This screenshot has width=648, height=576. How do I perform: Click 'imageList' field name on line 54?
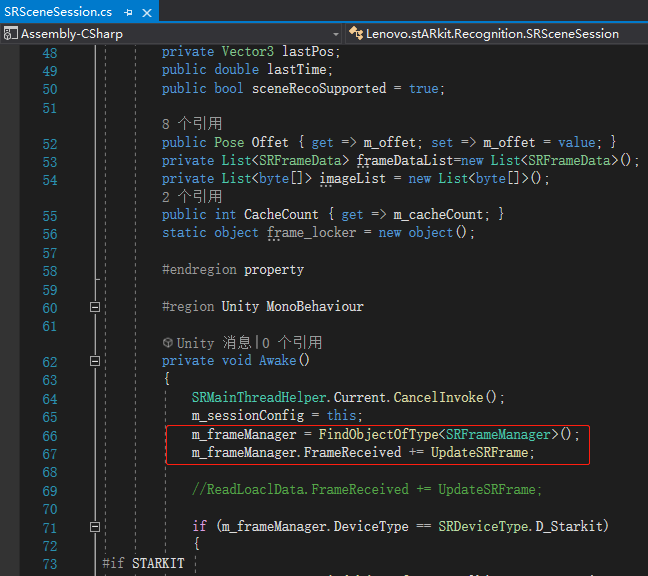point(353,179)
